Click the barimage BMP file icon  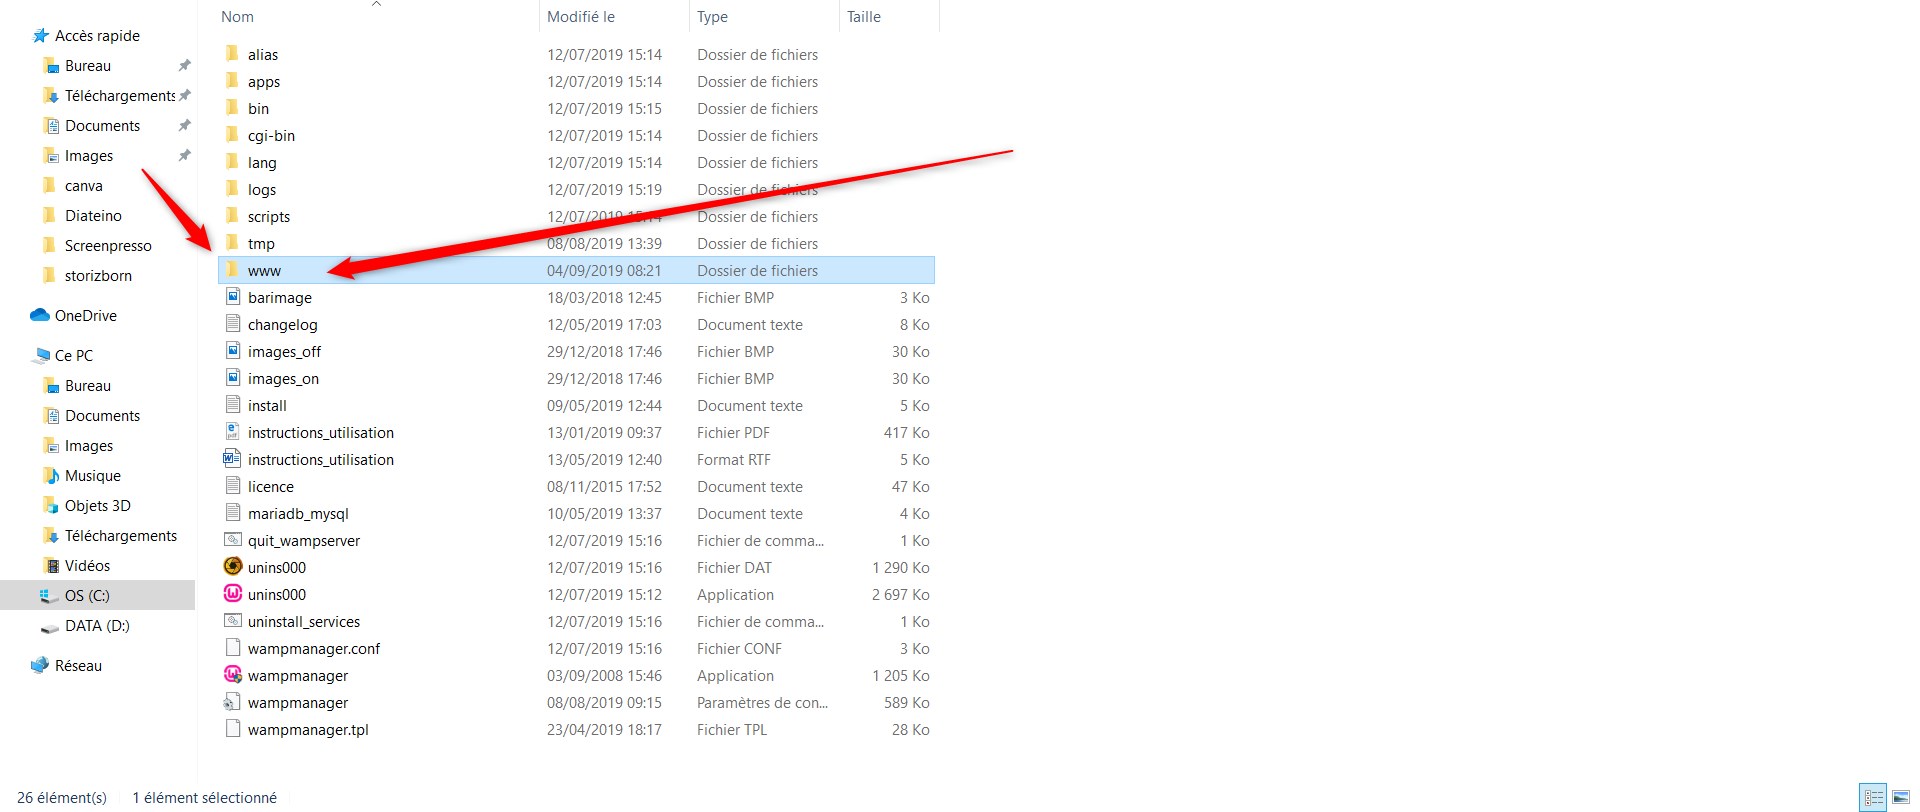(x=232, y=297)
